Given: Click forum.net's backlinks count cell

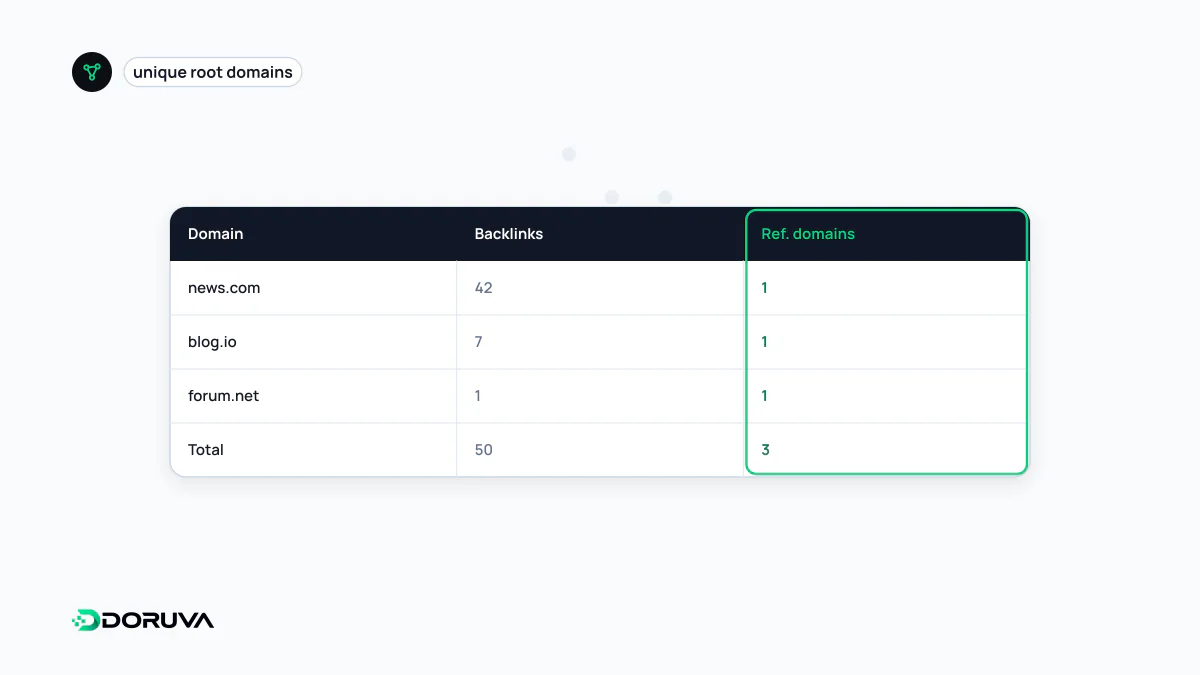Looking at the screenshot, I should 600,396.
